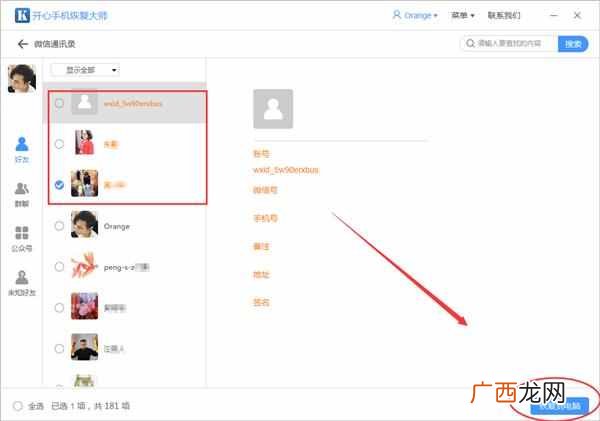Screen dimensions: 600x421
Task: Close the recovery app window
Action: click(x=577, y=15)
